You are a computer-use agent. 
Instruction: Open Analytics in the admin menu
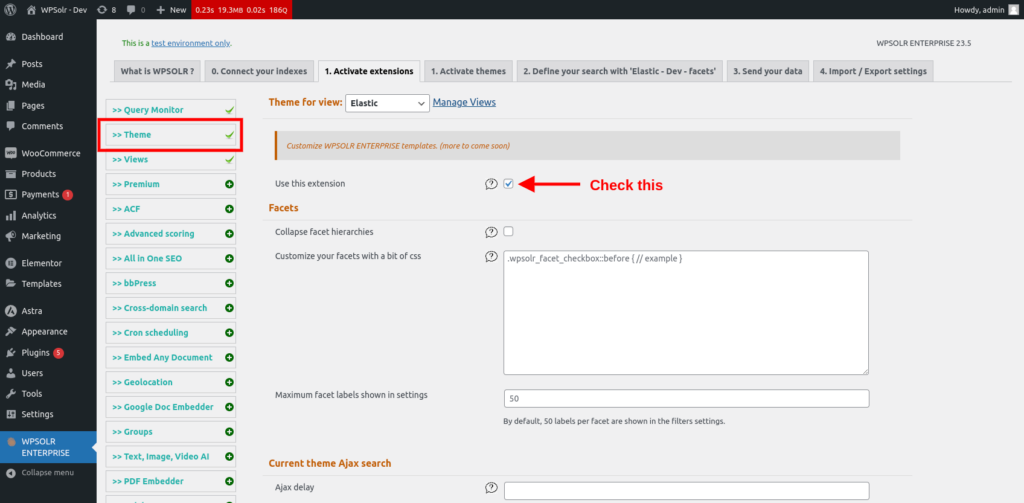(48, 216)
